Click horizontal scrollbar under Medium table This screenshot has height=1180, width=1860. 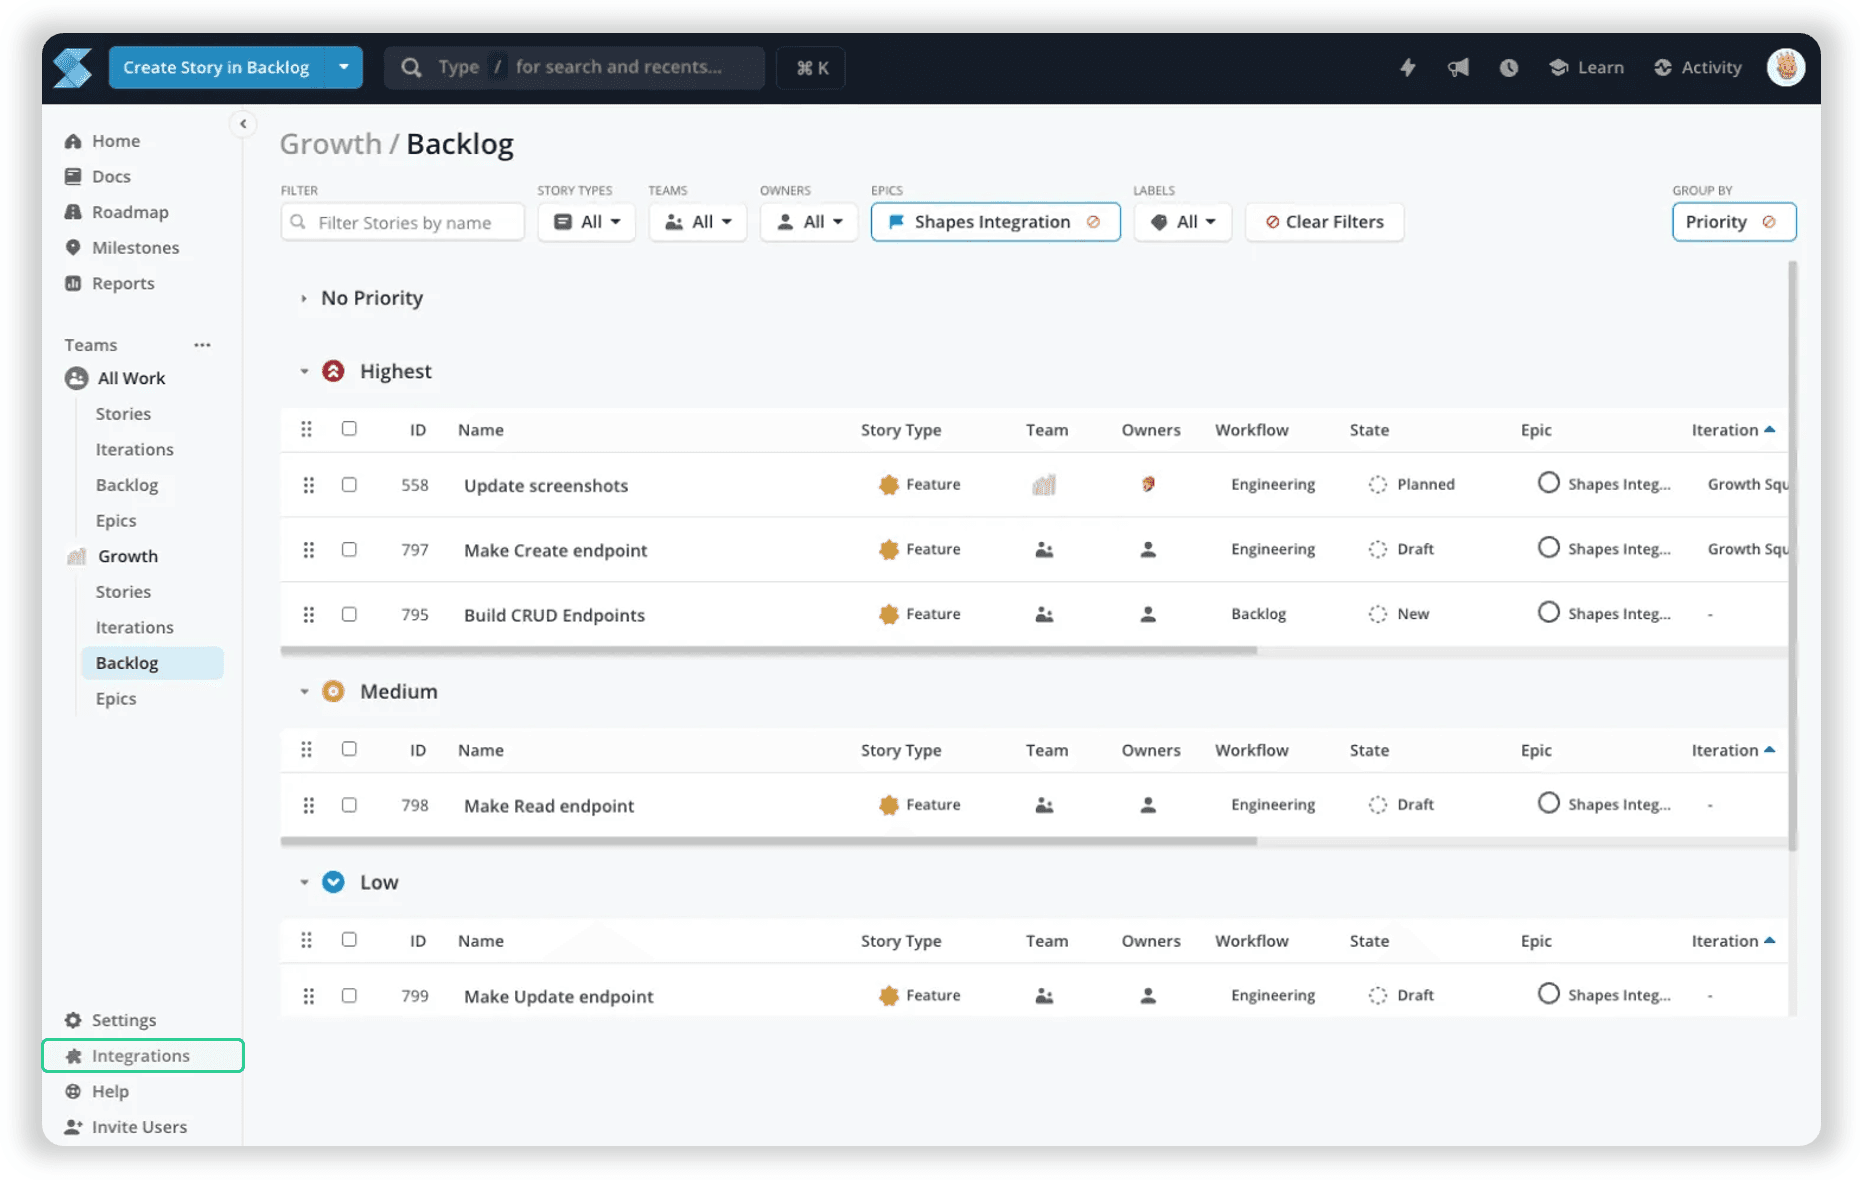[x=768, y=842]
